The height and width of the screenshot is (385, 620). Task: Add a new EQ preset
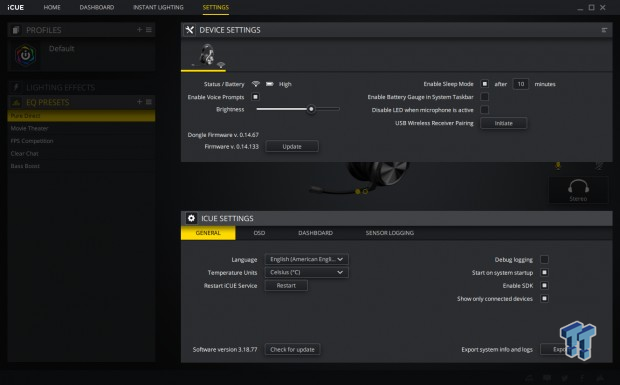[139, 102]
